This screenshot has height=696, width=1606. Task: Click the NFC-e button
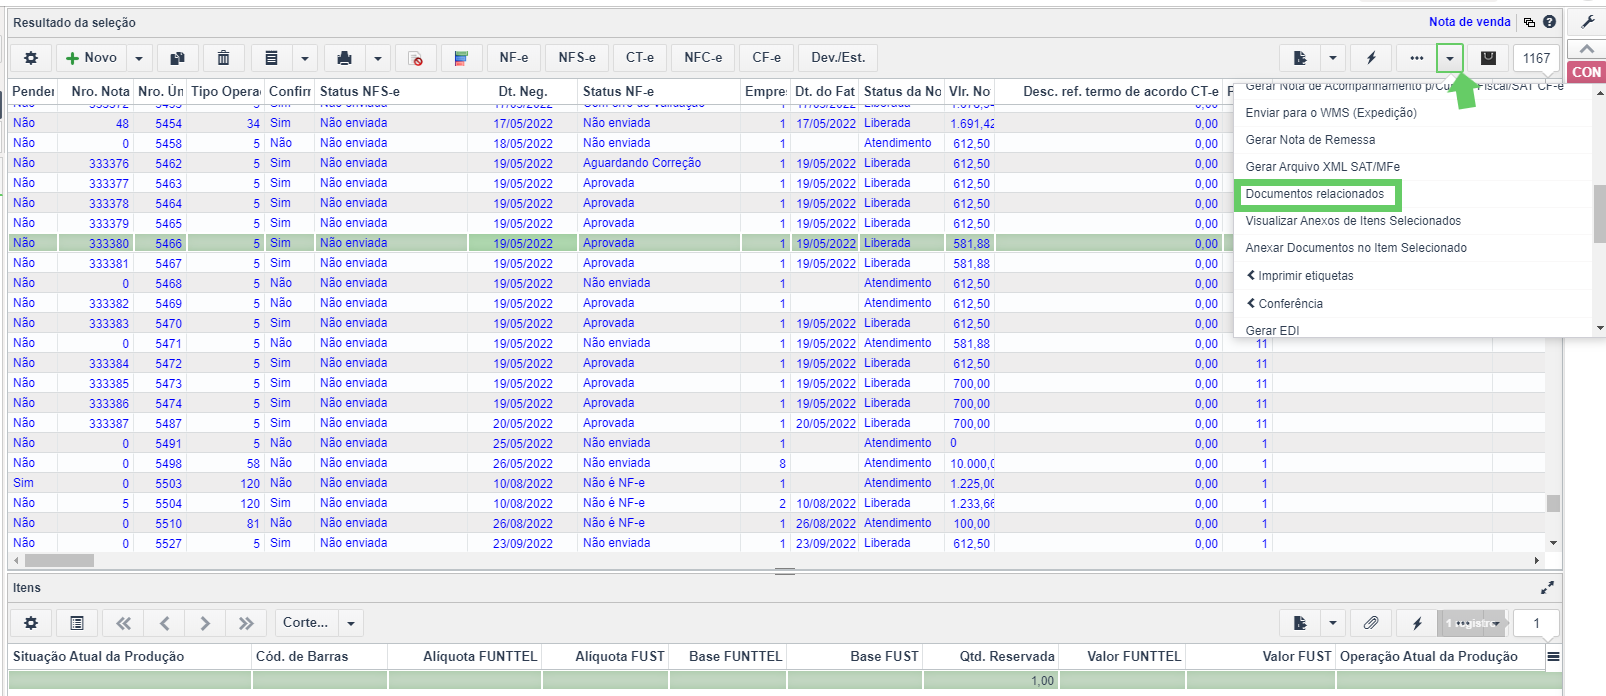tap(703, 58)
